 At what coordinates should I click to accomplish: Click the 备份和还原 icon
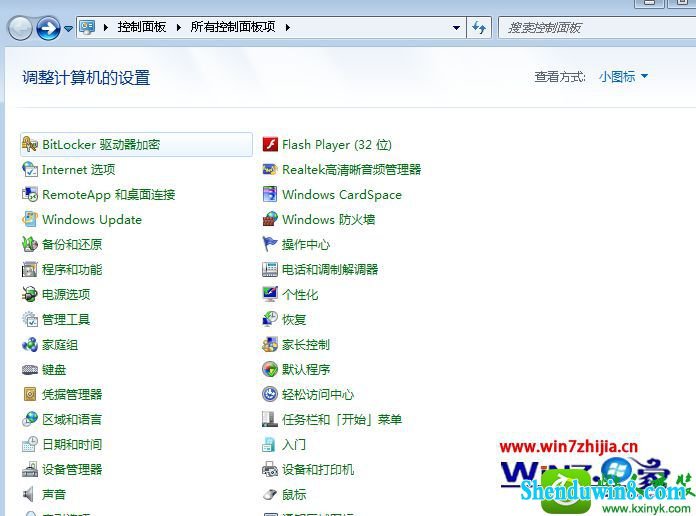30,244
